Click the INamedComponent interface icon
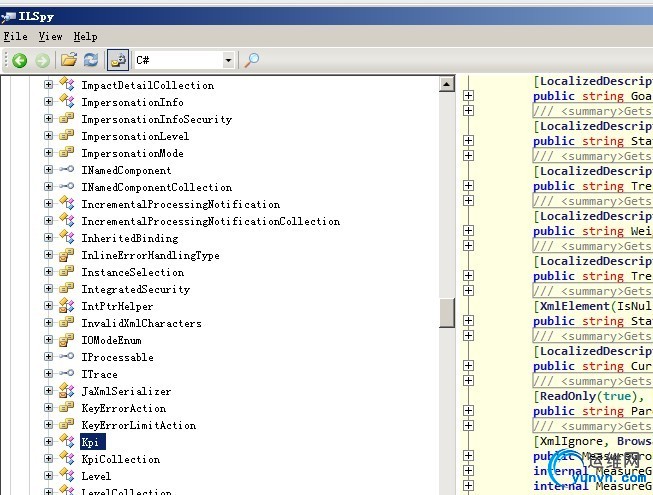 (x=67, y=169)
